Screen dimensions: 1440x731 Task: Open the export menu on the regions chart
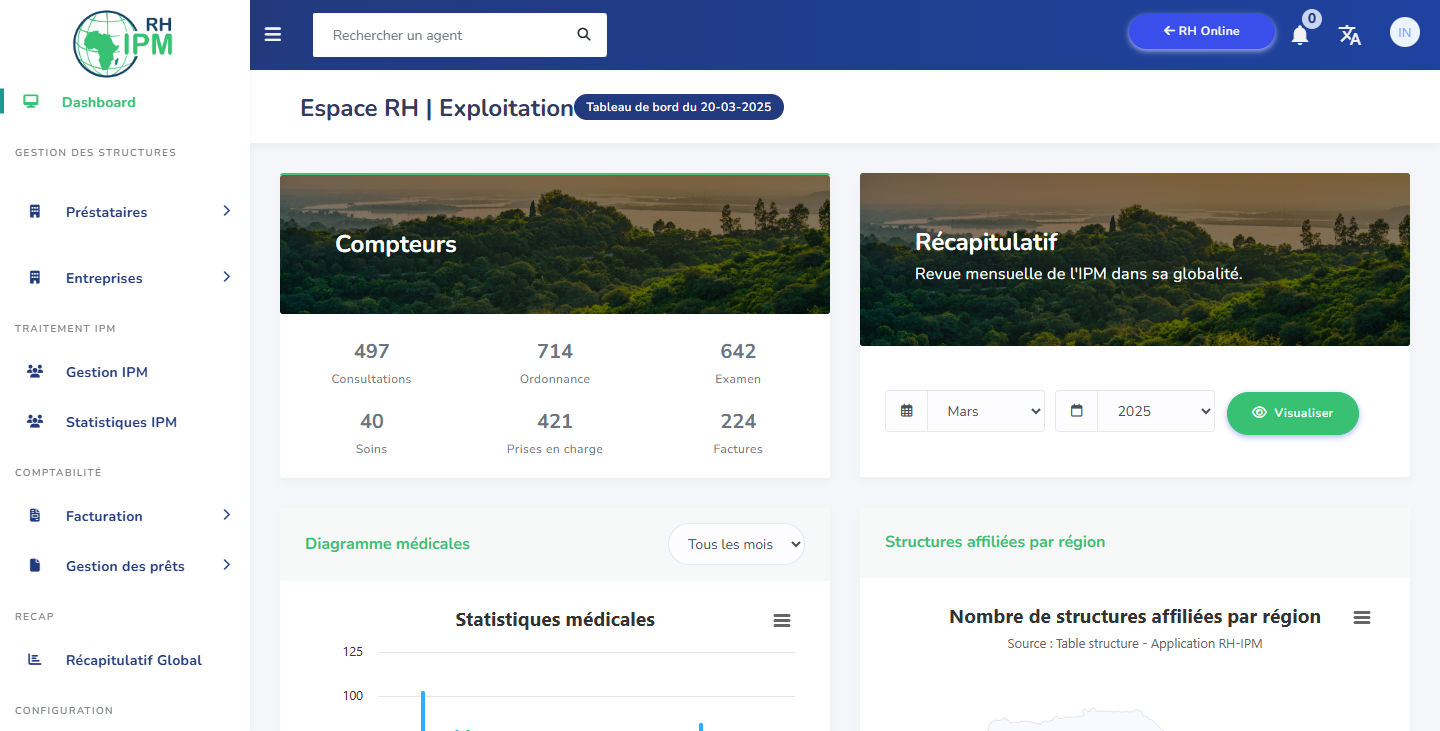coord(1362,617)
